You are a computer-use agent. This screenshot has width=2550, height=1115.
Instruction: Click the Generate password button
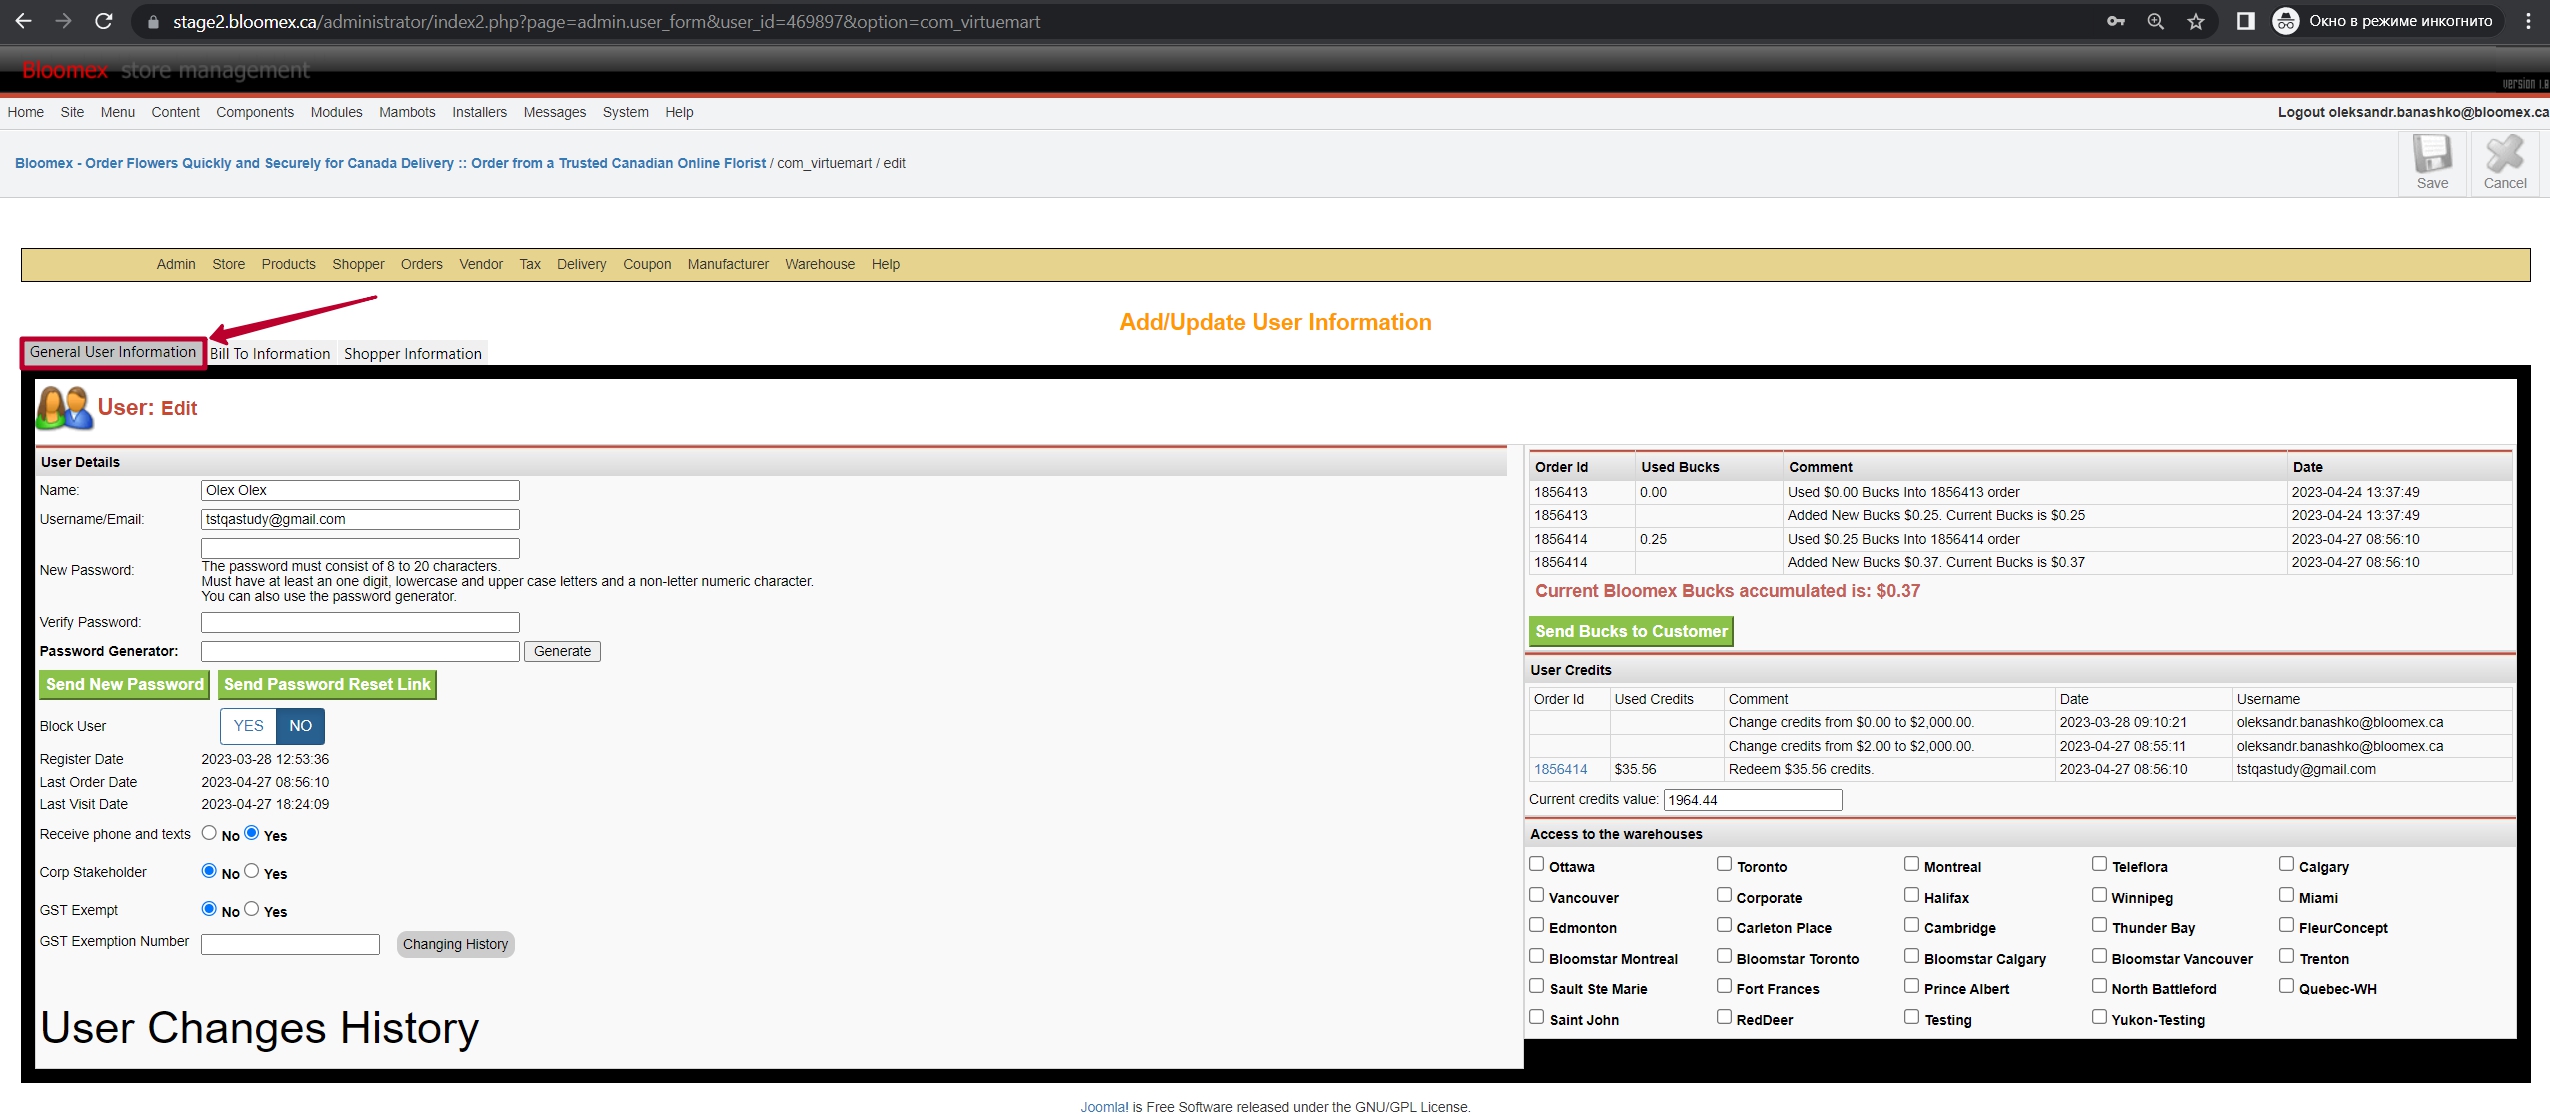[562, 651]
